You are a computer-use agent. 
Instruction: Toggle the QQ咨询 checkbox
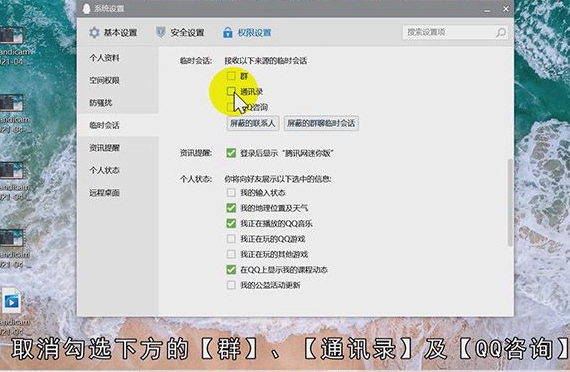point(231,107)
